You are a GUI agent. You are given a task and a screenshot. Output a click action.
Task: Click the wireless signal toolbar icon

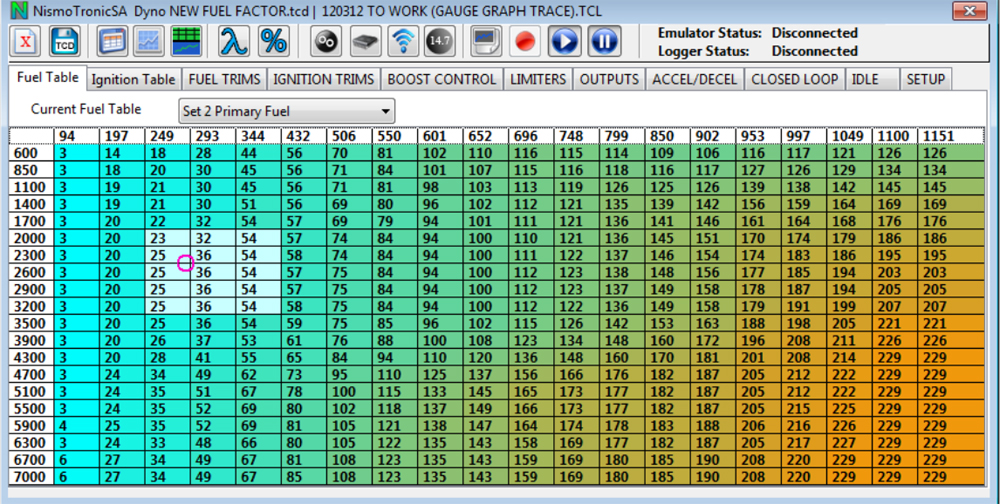(403, 41)
